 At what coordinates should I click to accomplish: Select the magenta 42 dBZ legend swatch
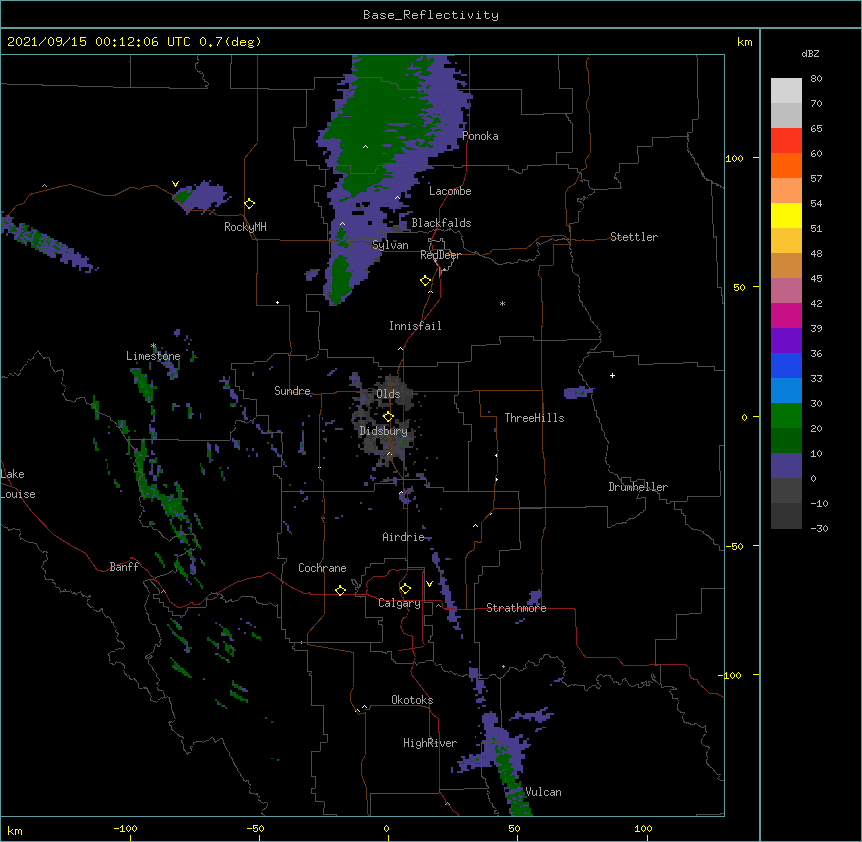pos(786,315)
